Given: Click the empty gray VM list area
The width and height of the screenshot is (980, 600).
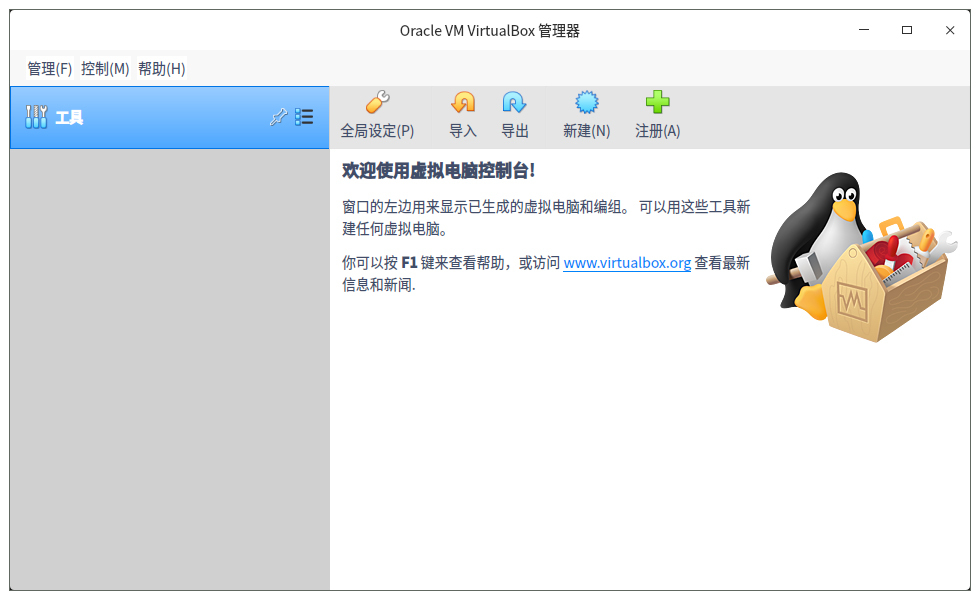Looking at the screenshot, I should tap(169, 370).
